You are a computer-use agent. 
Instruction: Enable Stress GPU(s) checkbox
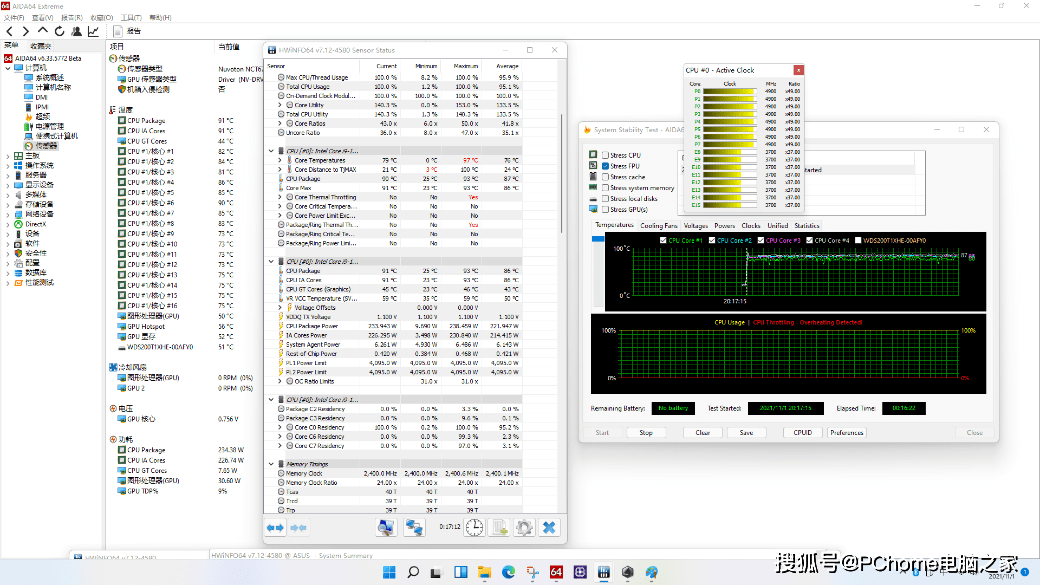(606, 210)
